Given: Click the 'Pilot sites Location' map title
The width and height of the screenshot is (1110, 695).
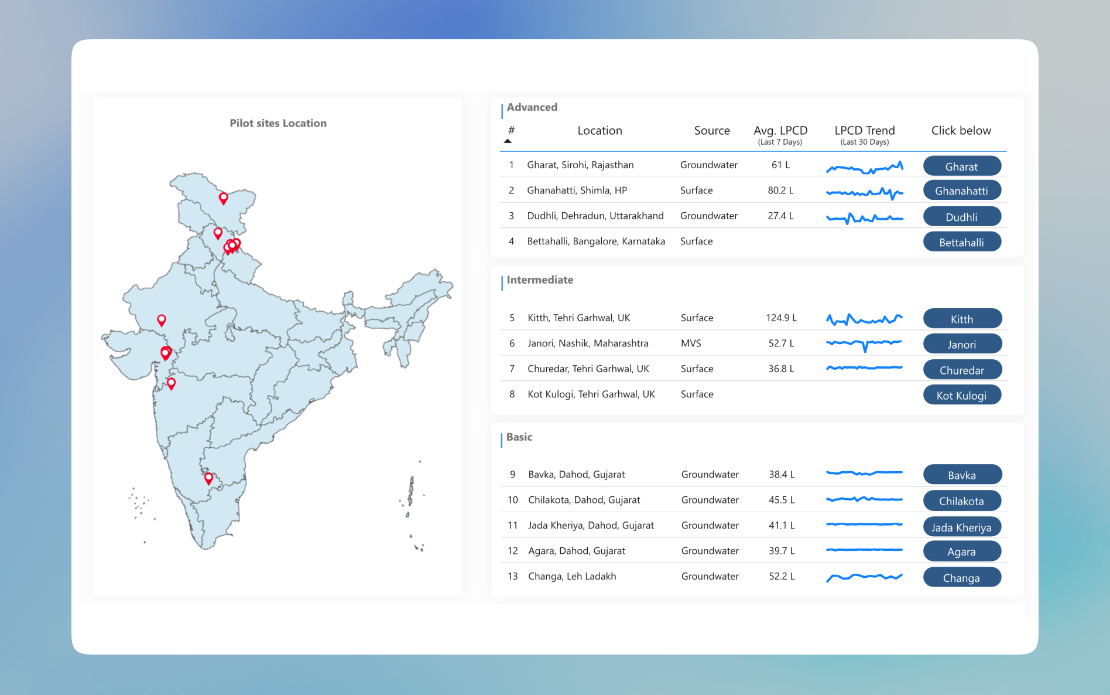Looking at the screenshot, I should pos(278,123).
